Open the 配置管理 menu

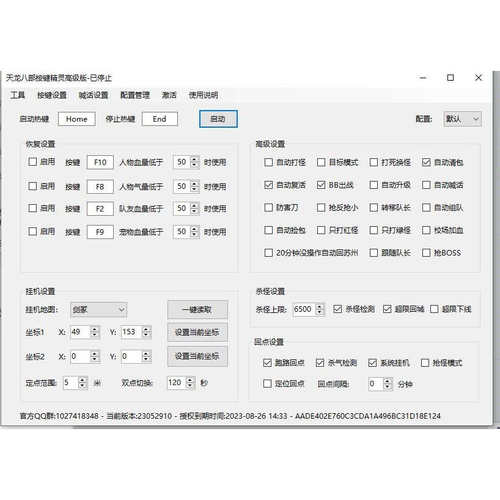click(x=135, y=95)
